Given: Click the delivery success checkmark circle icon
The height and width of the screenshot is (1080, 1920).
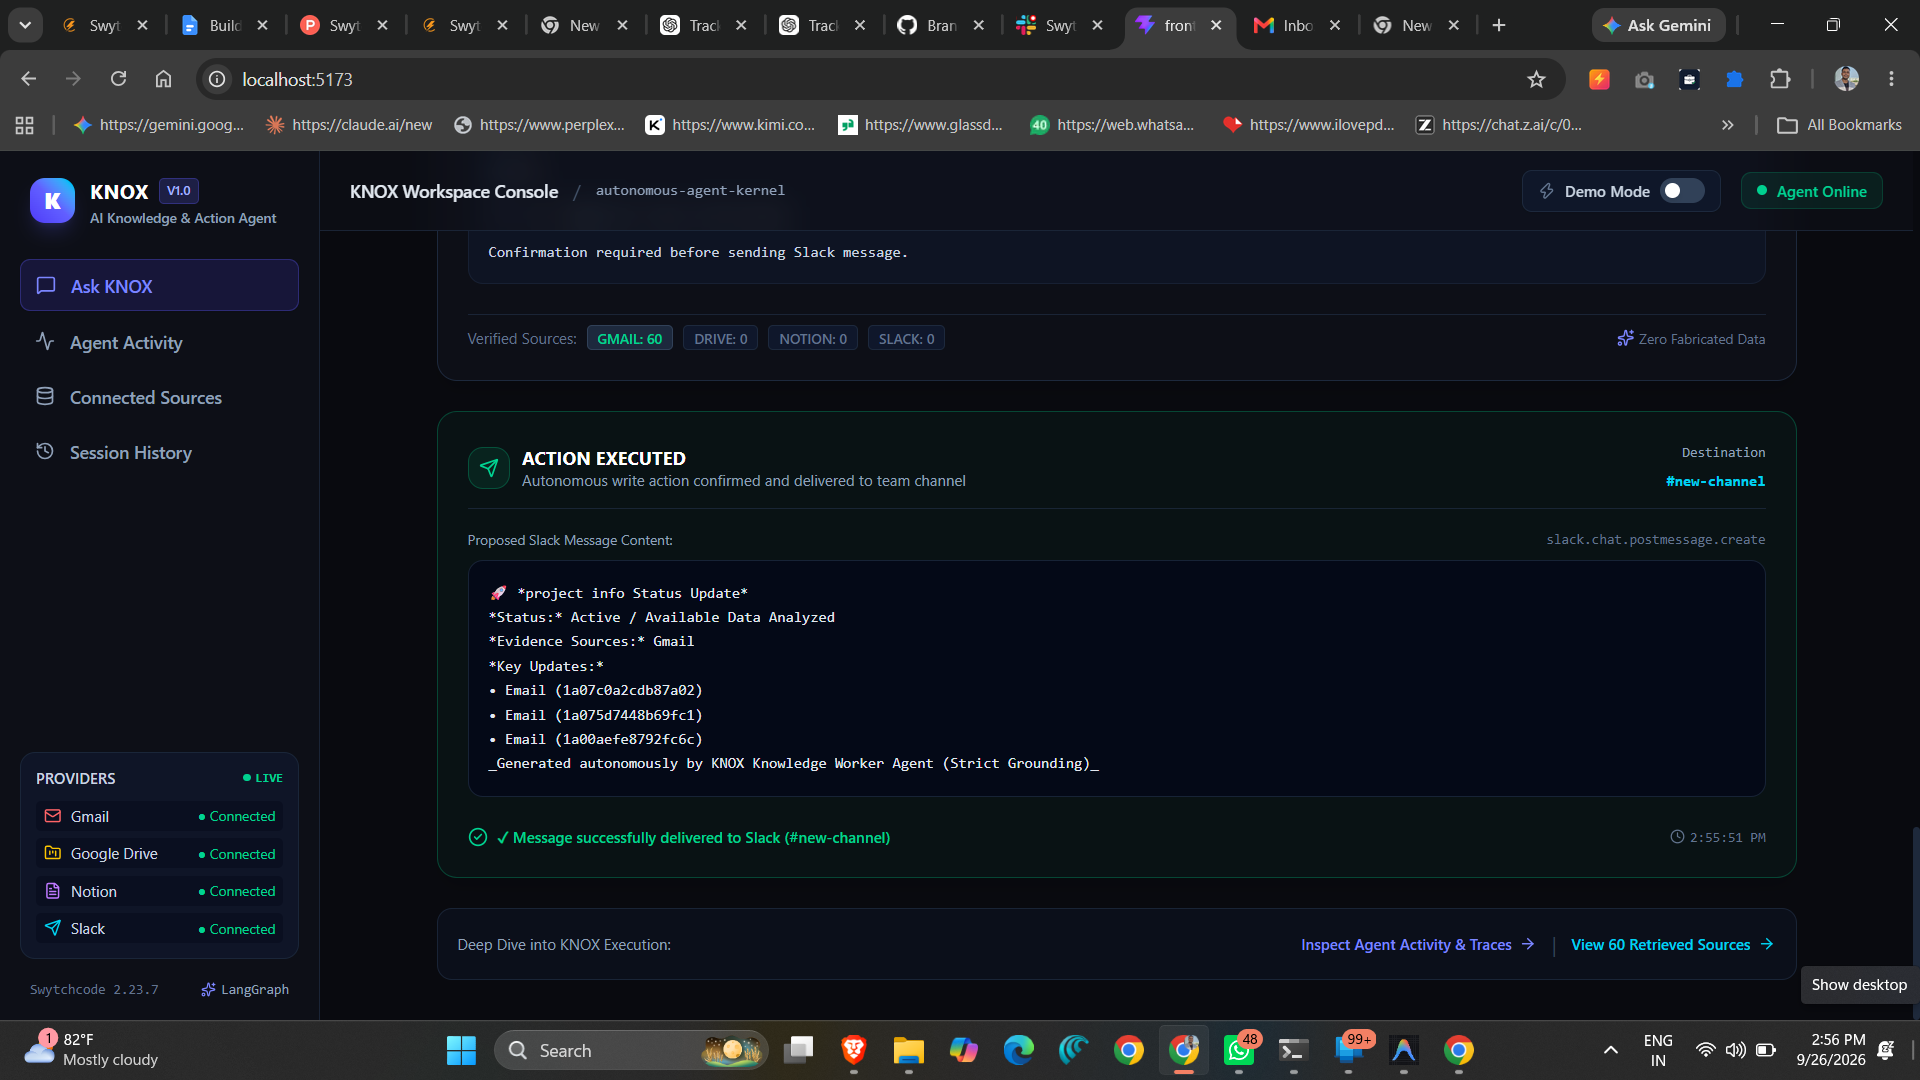Looking at the screenshot, I should click(x=478, y=837).
